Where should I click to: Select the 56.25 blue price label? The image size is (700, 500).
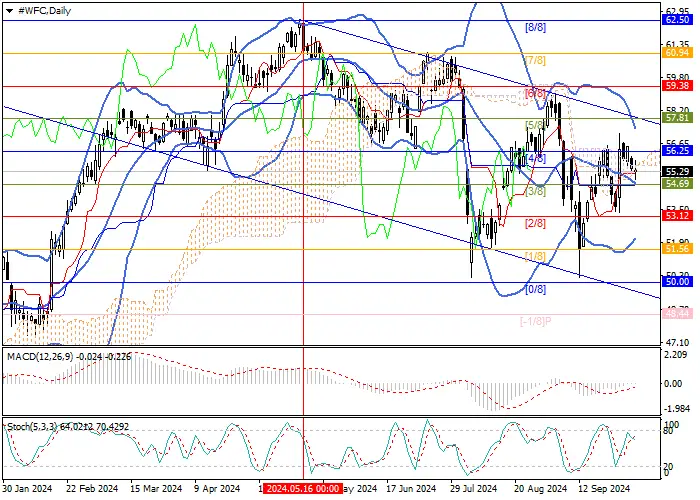tap(677, 151)
